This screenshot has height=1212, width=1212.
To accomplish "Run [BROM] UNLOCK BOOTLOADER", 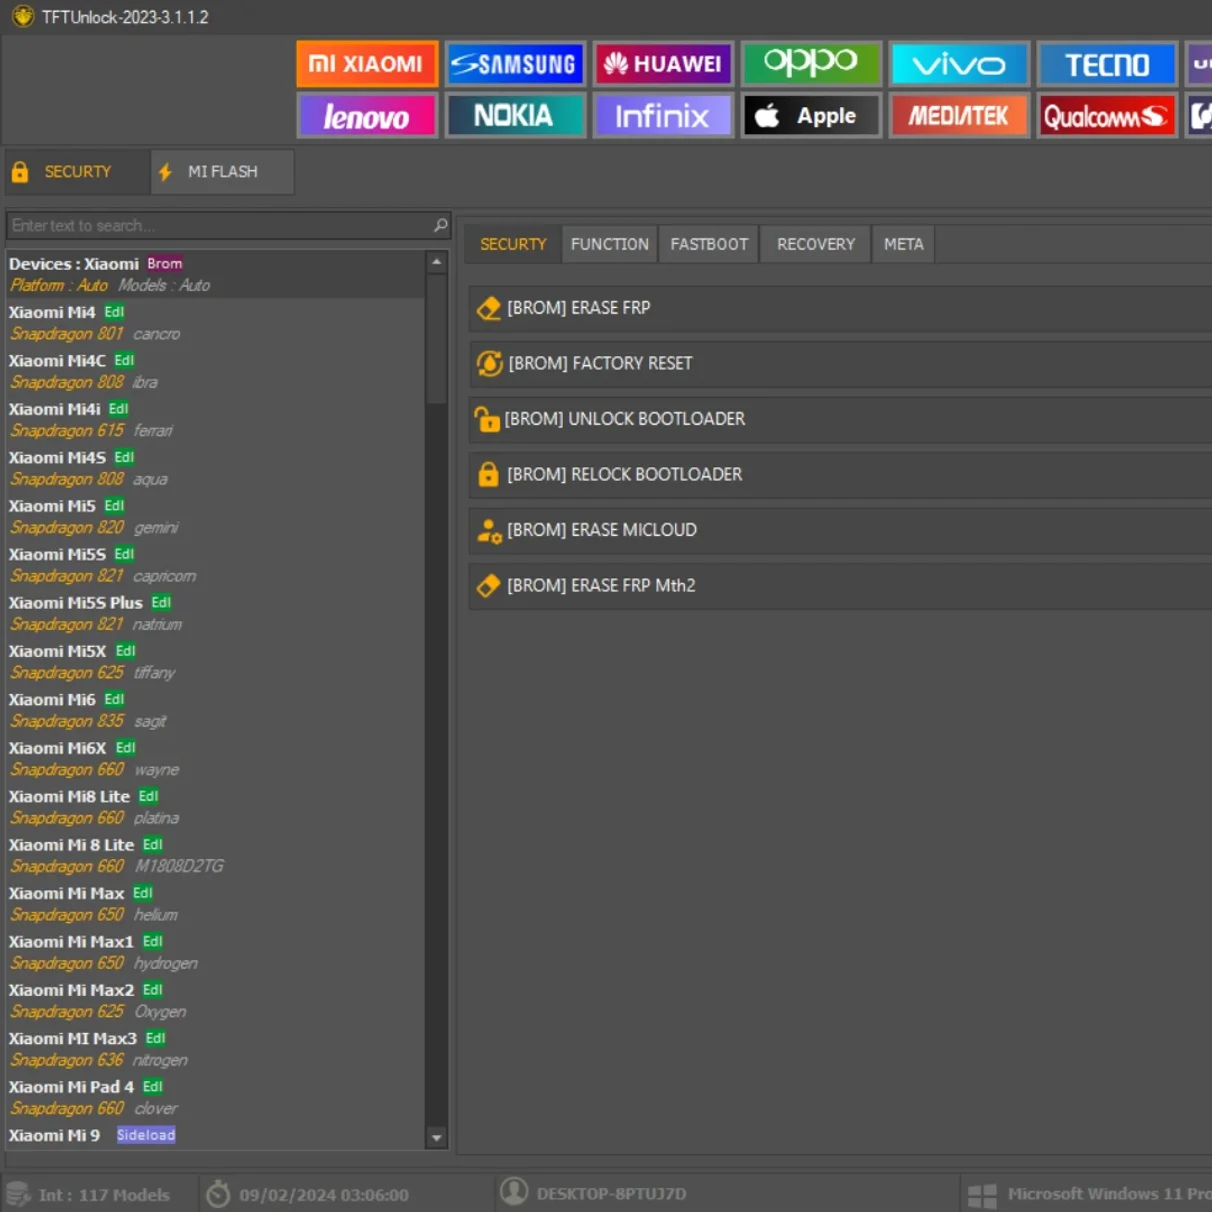I will [x=840, y=419].
